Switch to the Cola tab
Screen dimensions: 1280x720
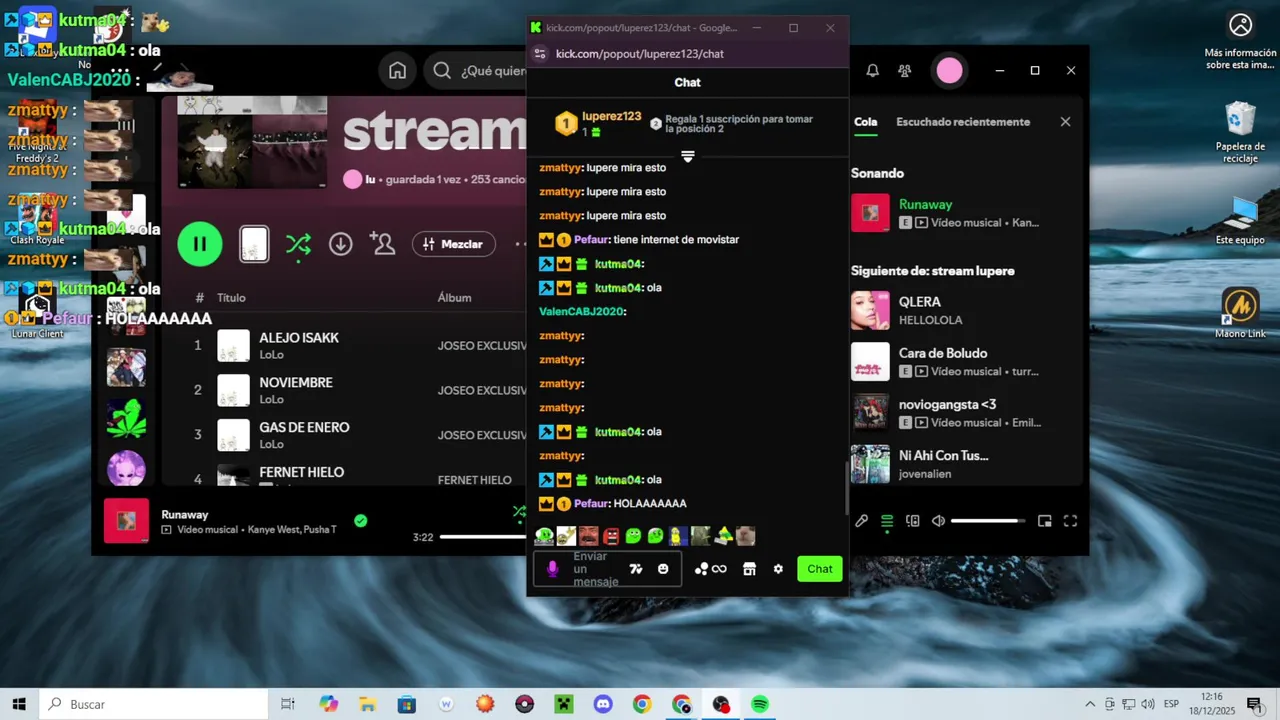pyautogui.click(x=865, y=122)
